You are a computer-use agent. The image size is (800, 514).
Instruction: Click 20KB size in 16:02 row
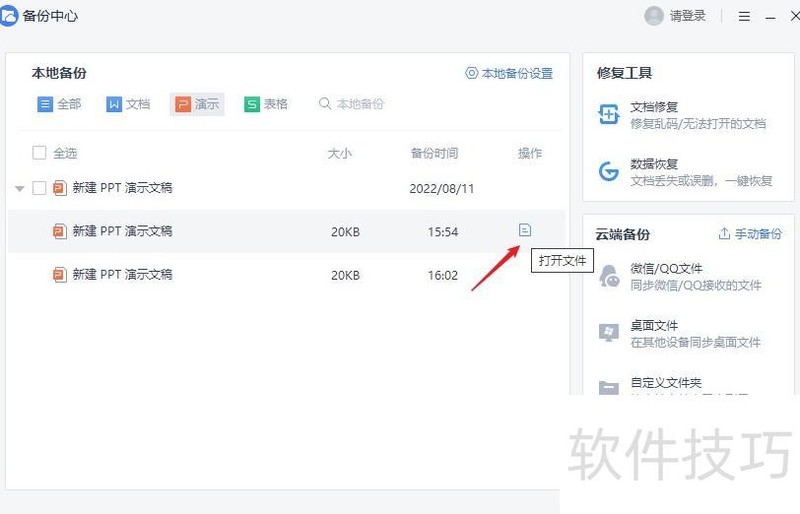click(x=345, y=276)
